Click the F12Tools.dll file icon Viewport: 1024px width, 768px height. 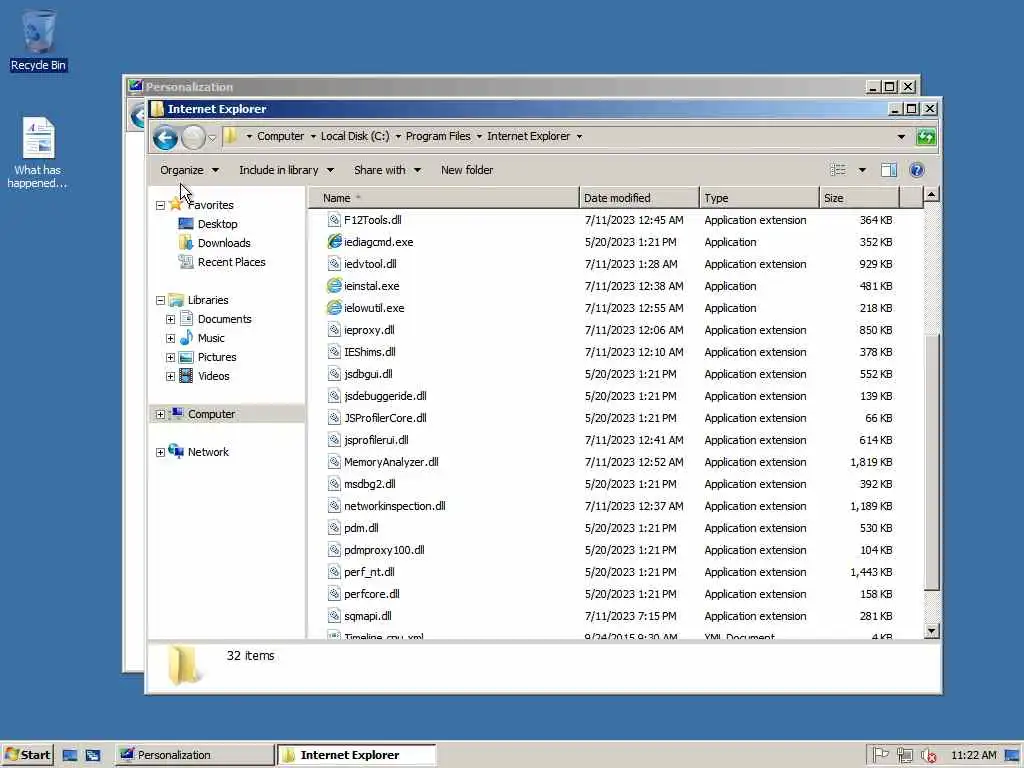tap(334, 219)
